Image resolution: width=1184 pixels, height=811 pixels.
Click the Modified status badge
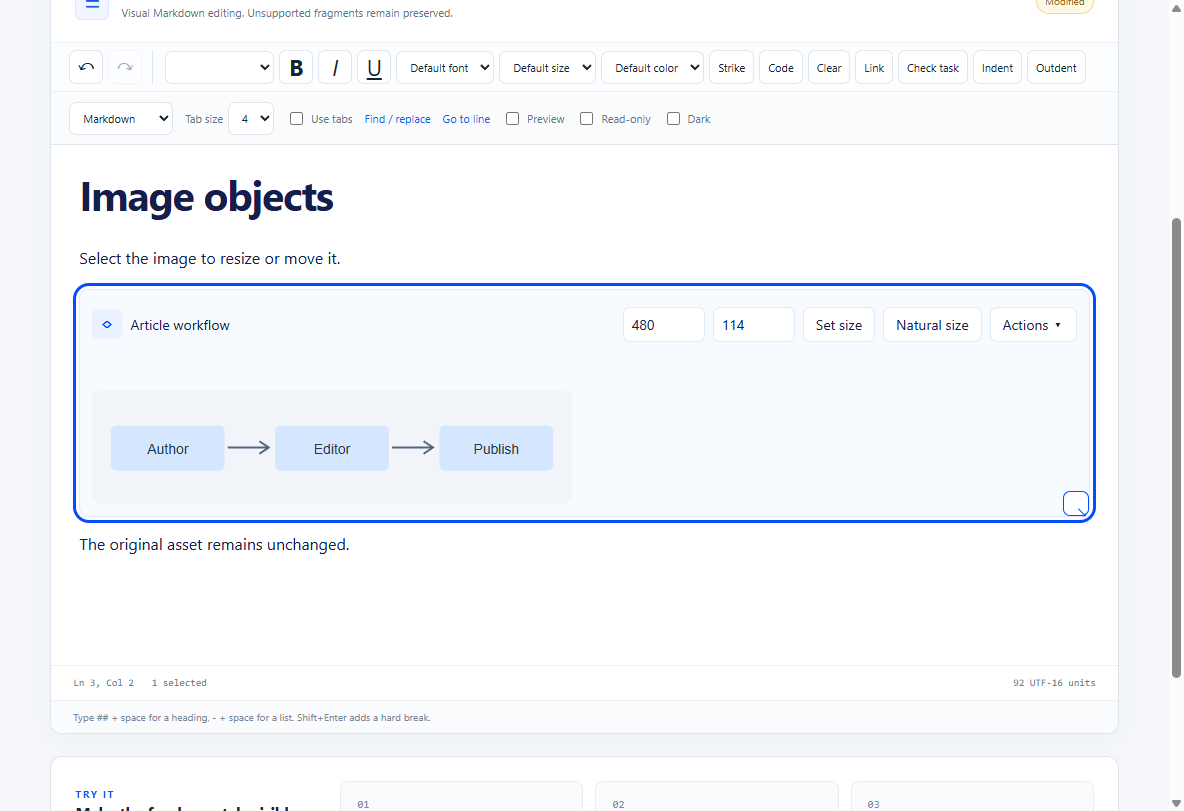(1065, 5)
